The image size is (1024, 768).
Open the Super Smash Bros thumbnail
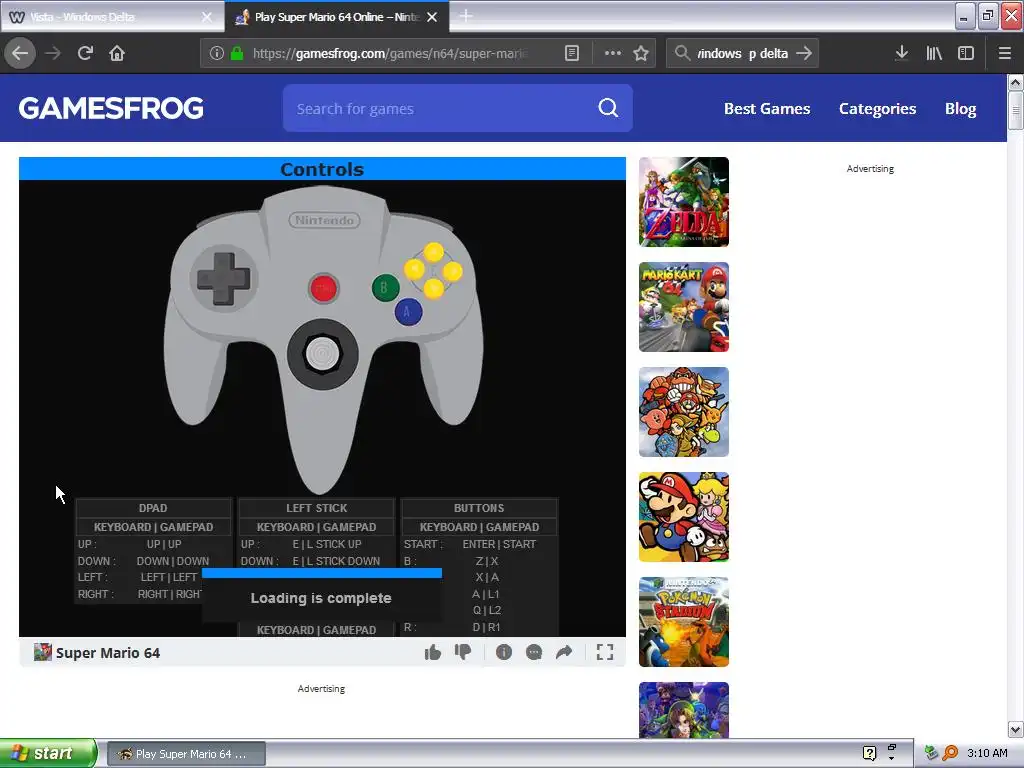684,412
